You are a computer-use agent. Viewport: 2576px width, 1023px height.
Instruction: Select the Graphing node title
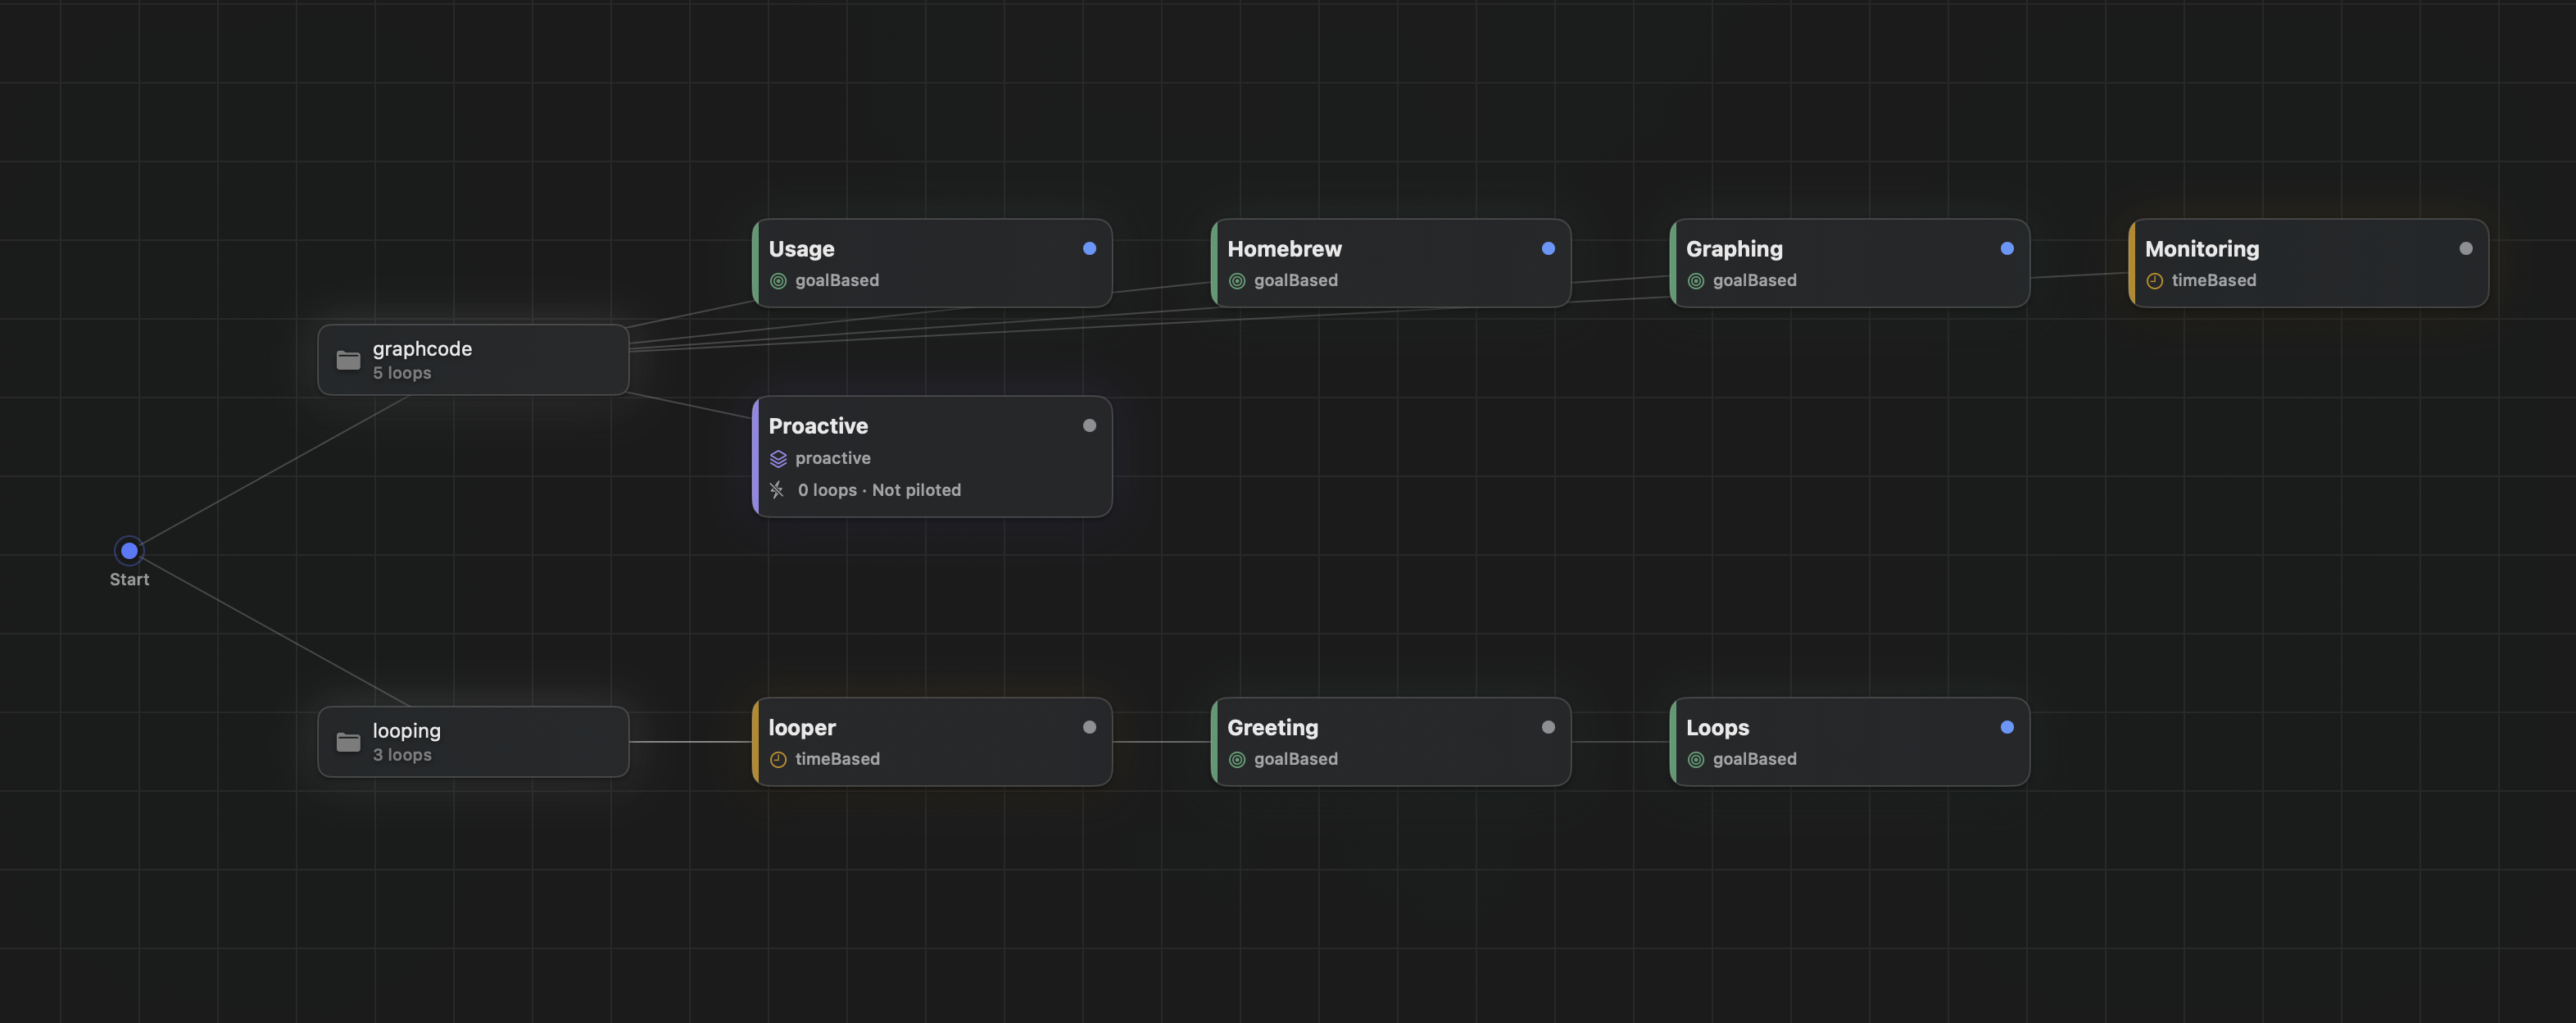[1734, 249]
